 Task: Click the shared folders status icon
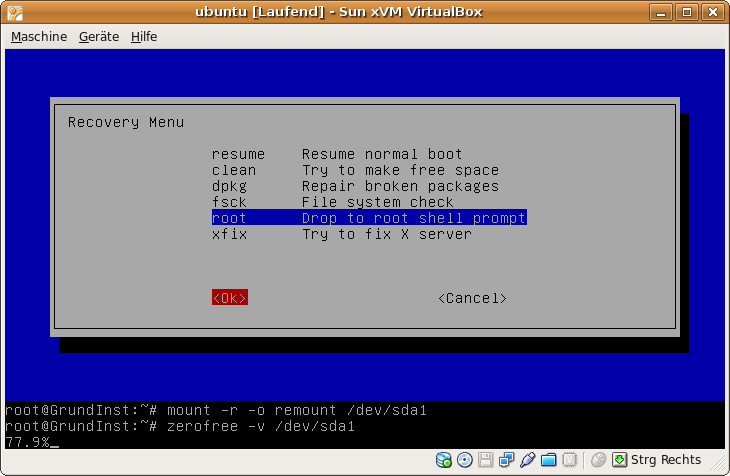pos(548,460)
